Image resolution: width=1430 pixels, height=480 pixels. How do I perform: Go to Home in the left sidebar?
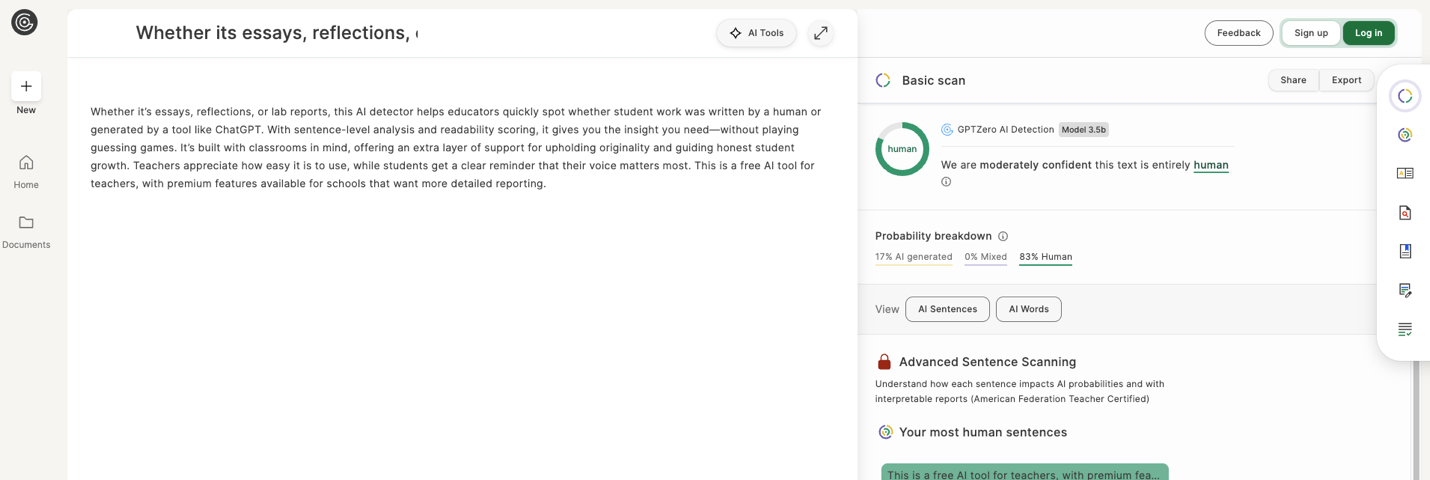pos(26,171)
